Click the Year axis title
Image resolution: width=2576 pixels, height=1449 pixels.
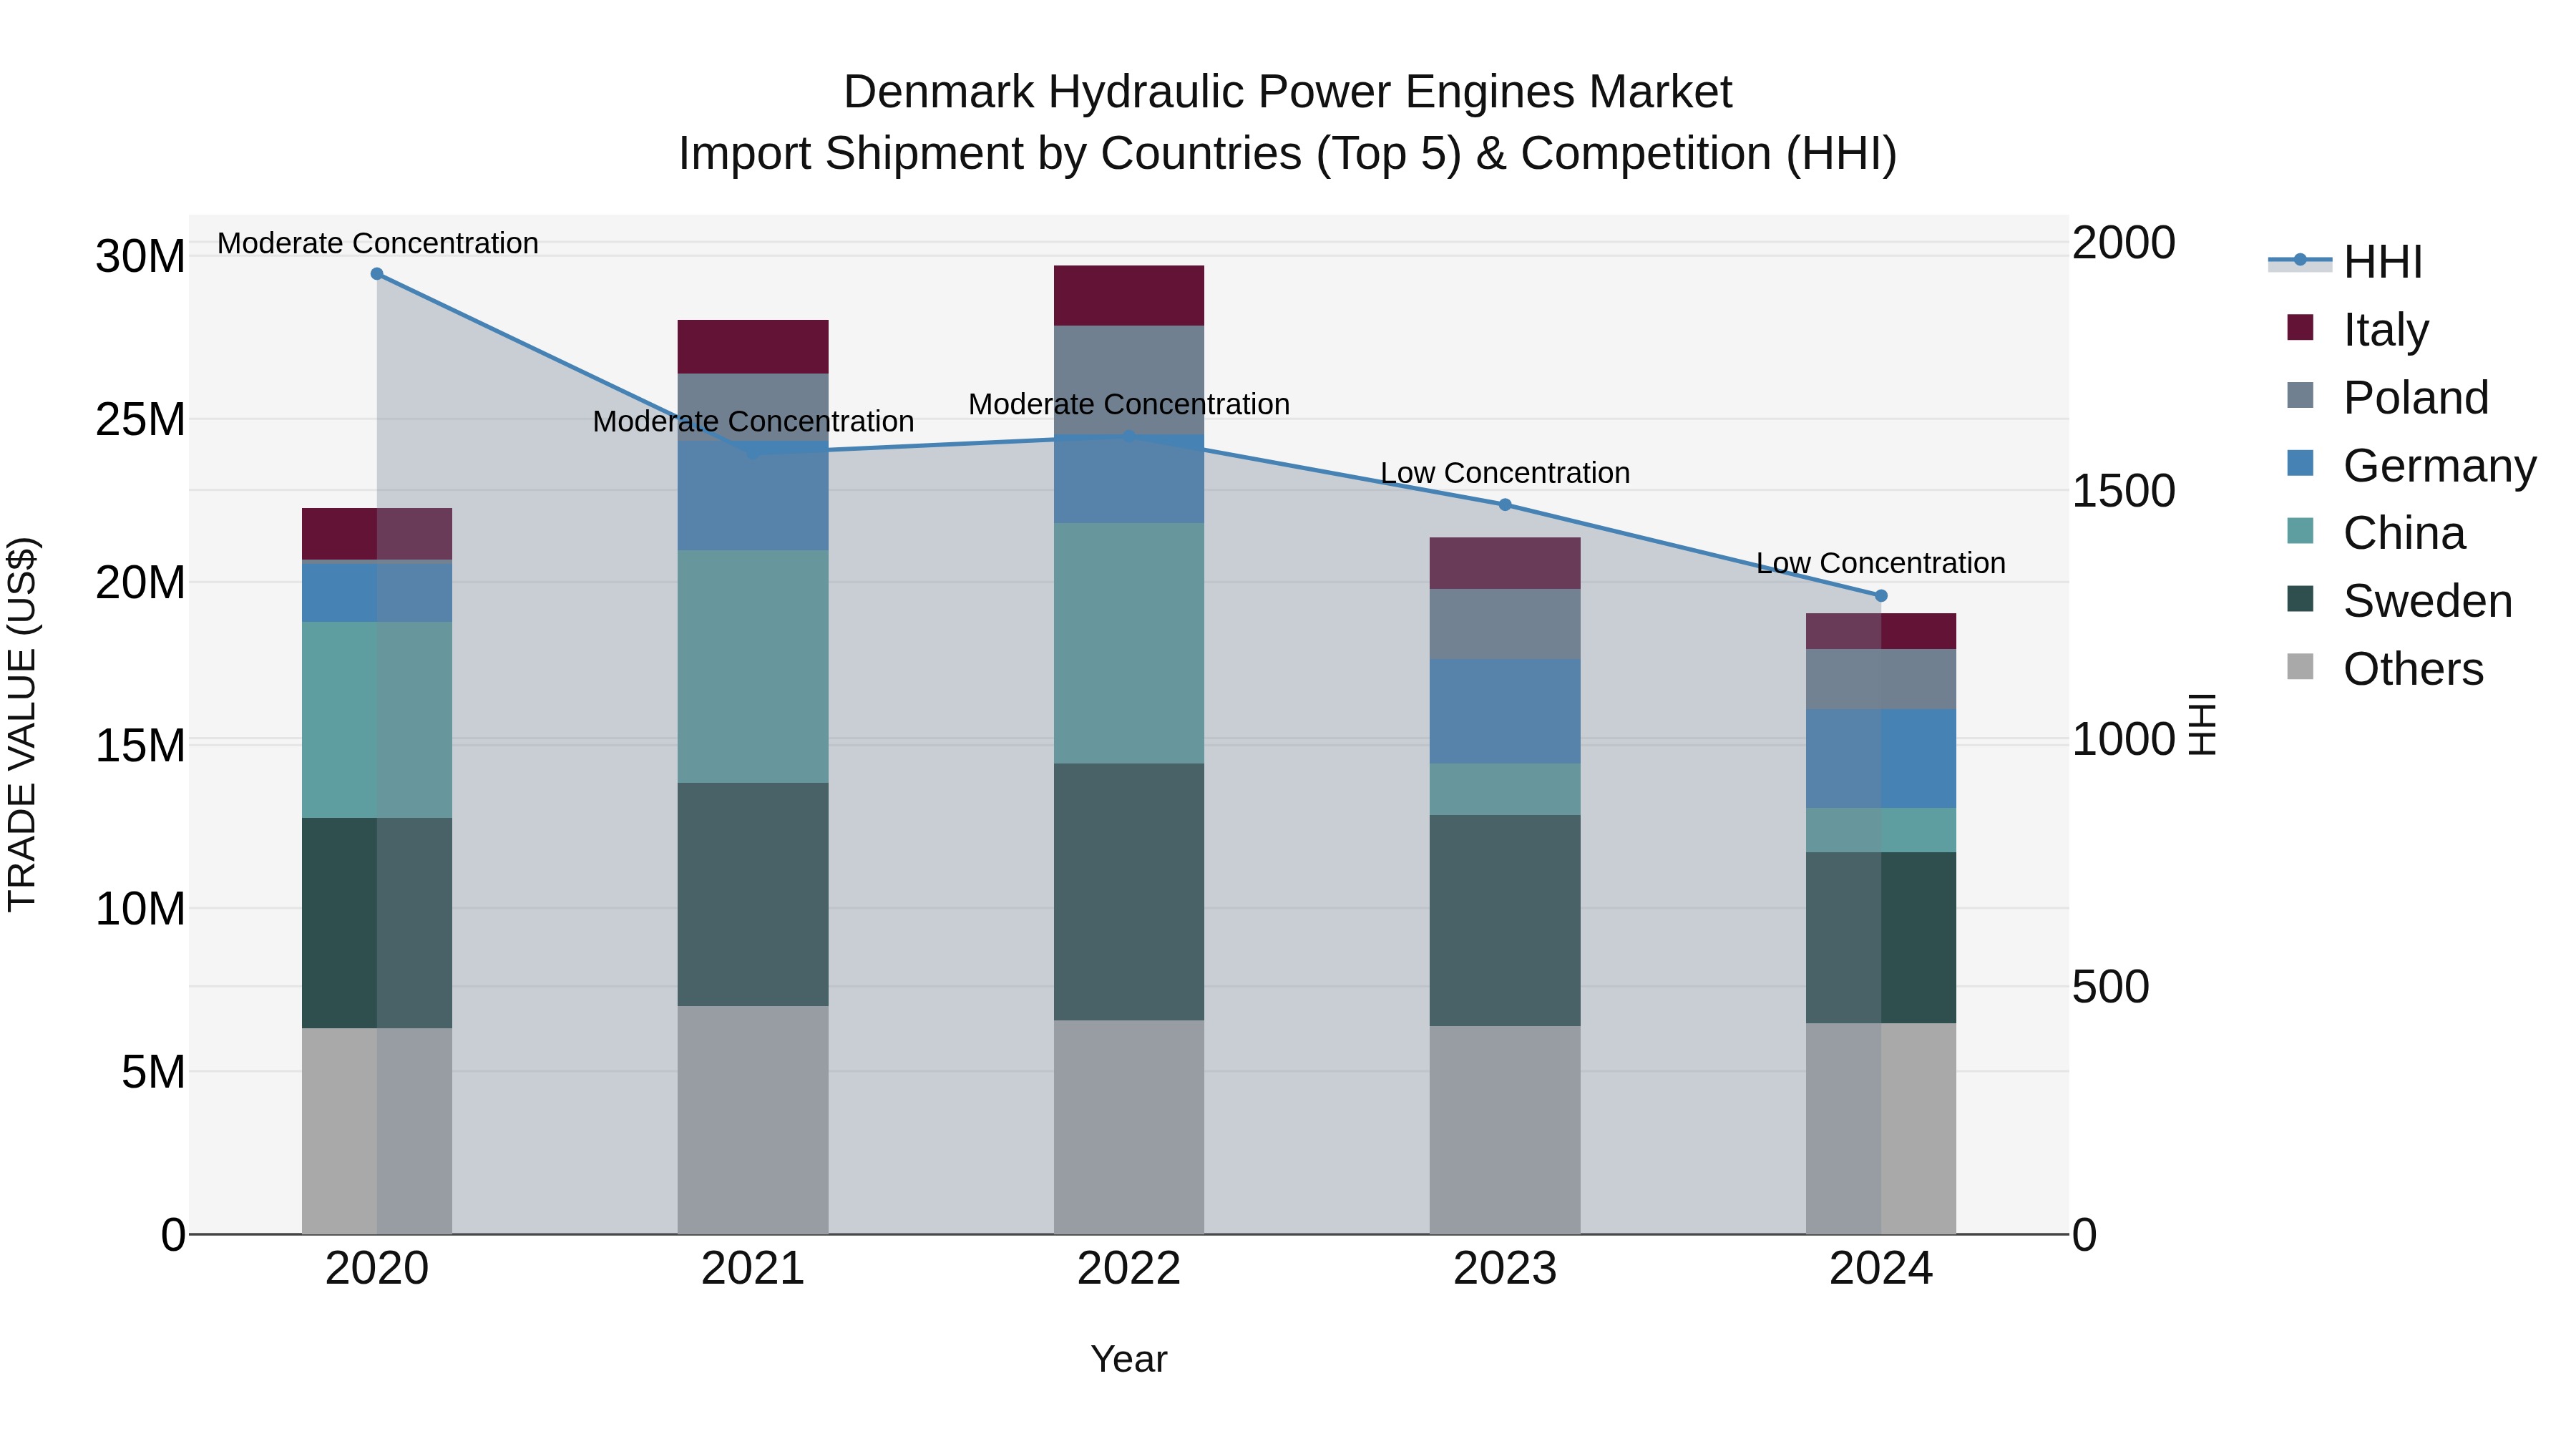pos(1129,1359)
